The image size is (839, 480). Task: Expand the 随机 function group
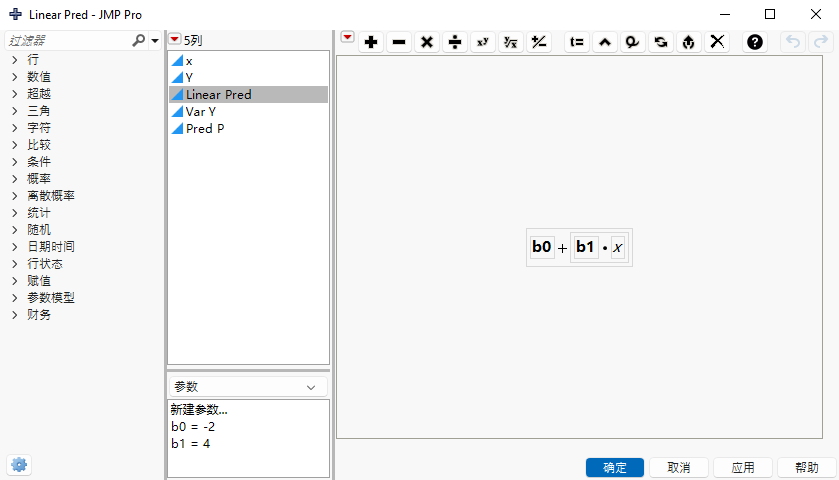click(x=15, y=230)
